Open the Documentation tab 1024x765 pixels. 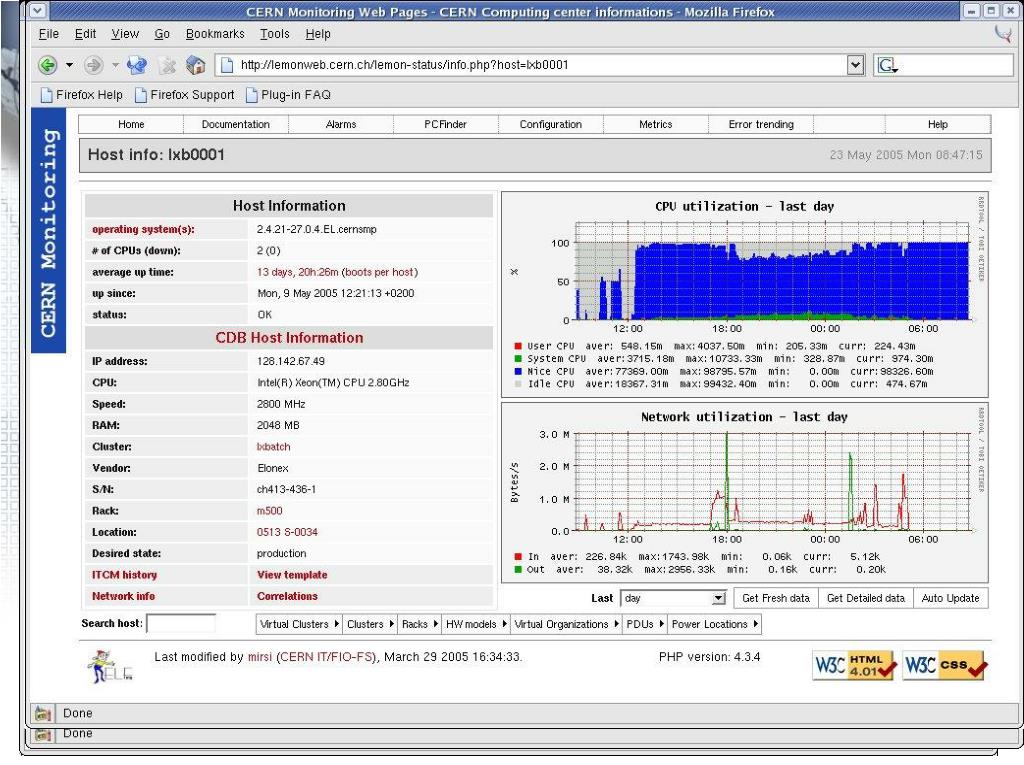click(x=236, y=124)
